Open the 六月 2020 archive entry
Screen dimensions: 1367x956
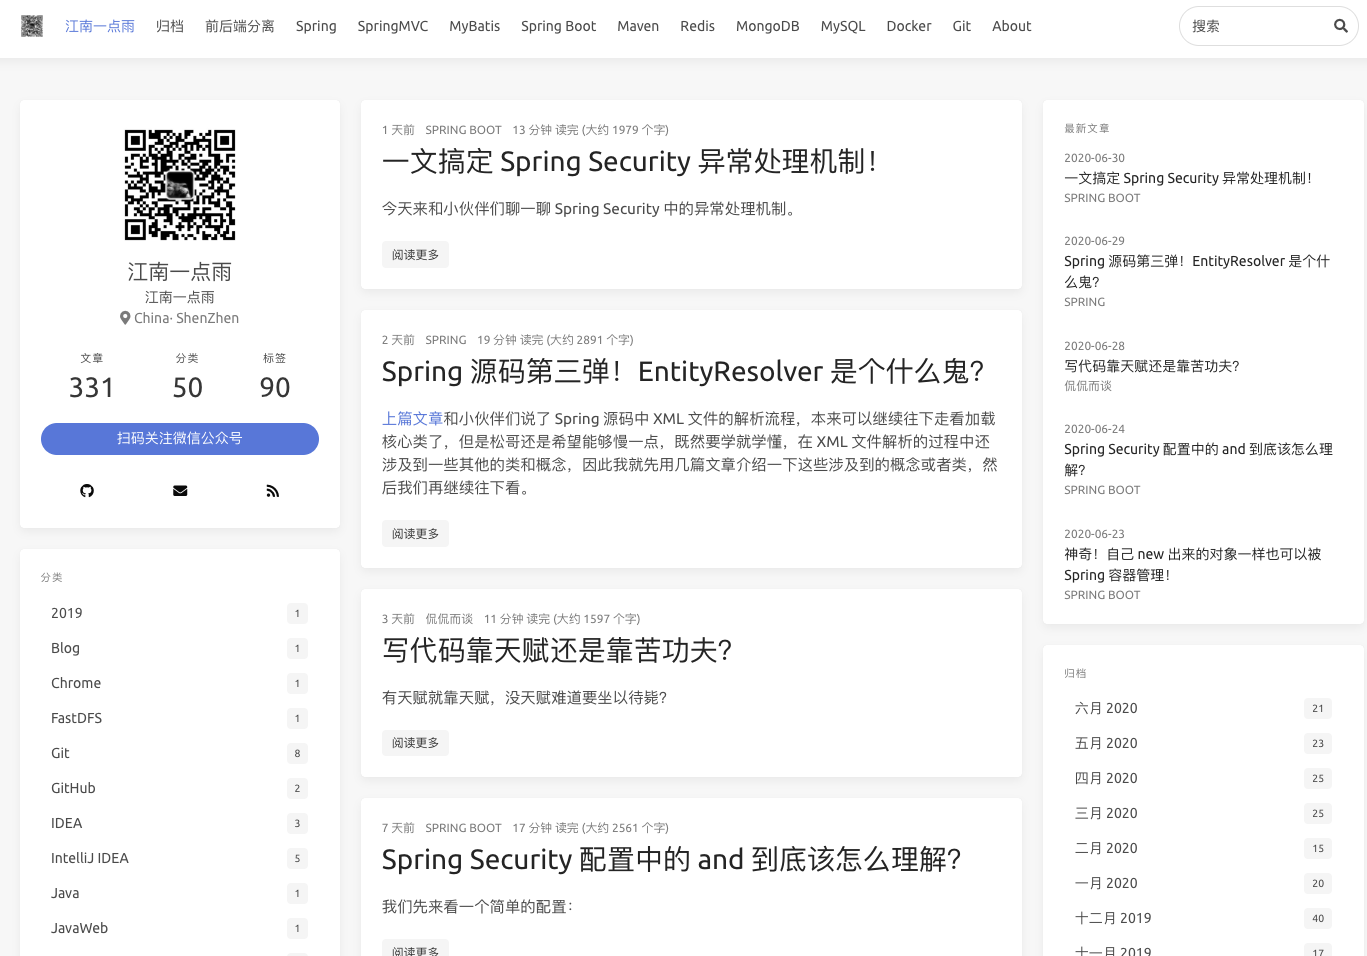[x=1106, y=708]
